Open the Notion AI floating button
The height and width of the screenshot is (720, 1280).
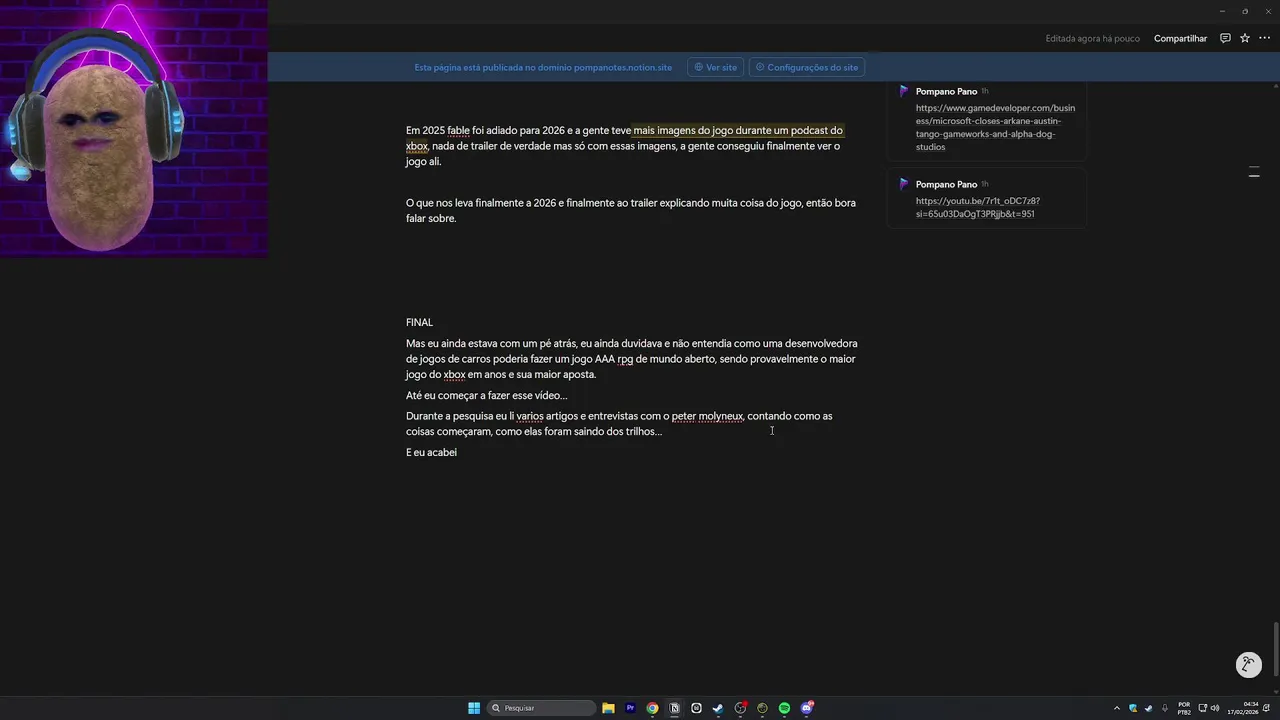tap(1248, 664)
